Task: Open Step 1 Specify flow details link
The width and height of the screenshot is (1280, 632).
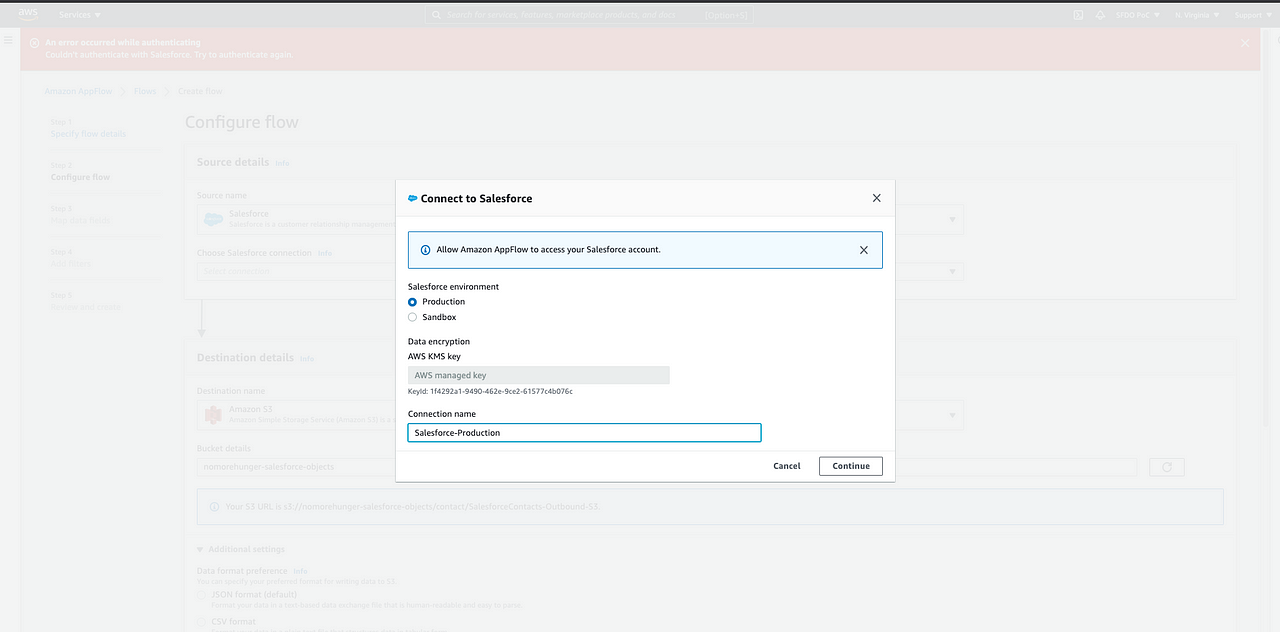Action: point(88,134)
